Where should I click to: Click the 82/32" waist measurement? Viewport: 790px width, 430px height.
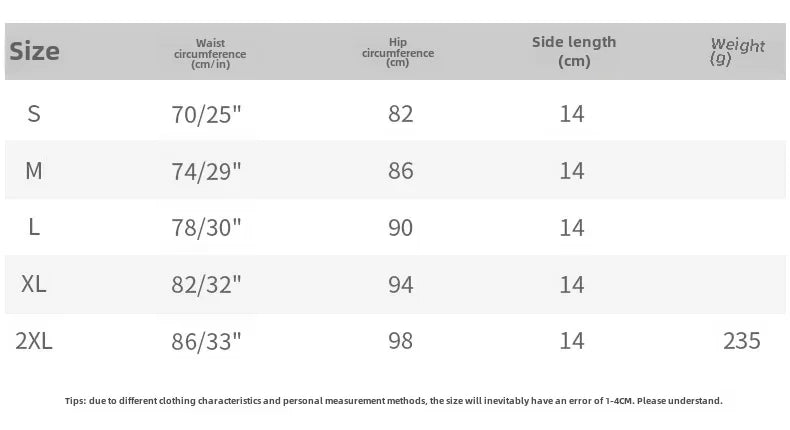point(207,285)
